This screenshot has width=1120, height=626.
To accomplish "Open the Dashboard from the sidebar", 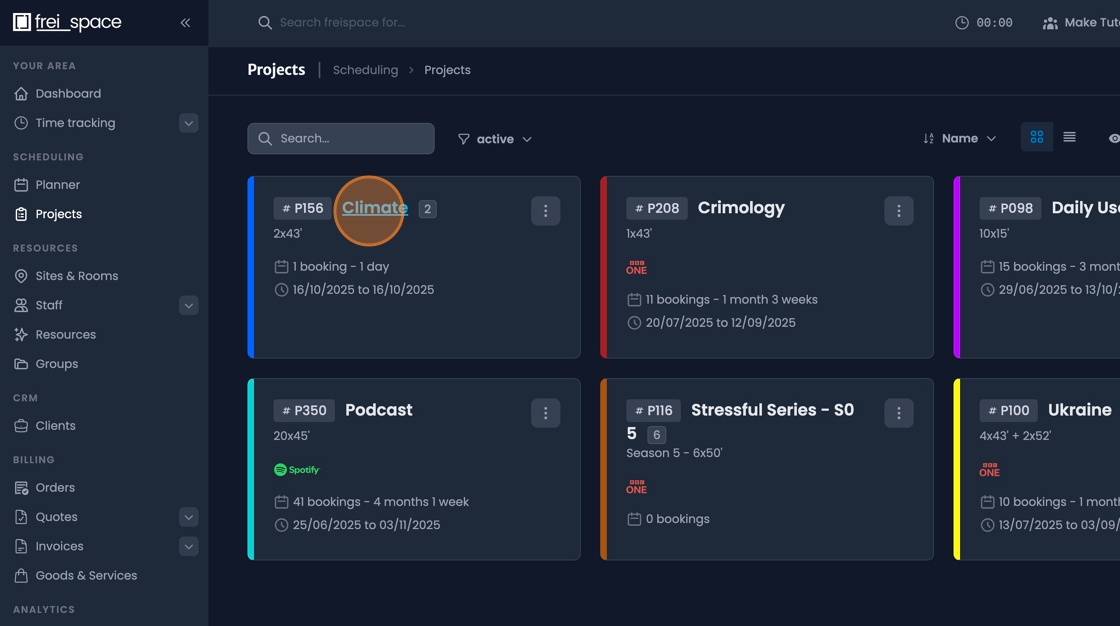I will tap(66, 93).
